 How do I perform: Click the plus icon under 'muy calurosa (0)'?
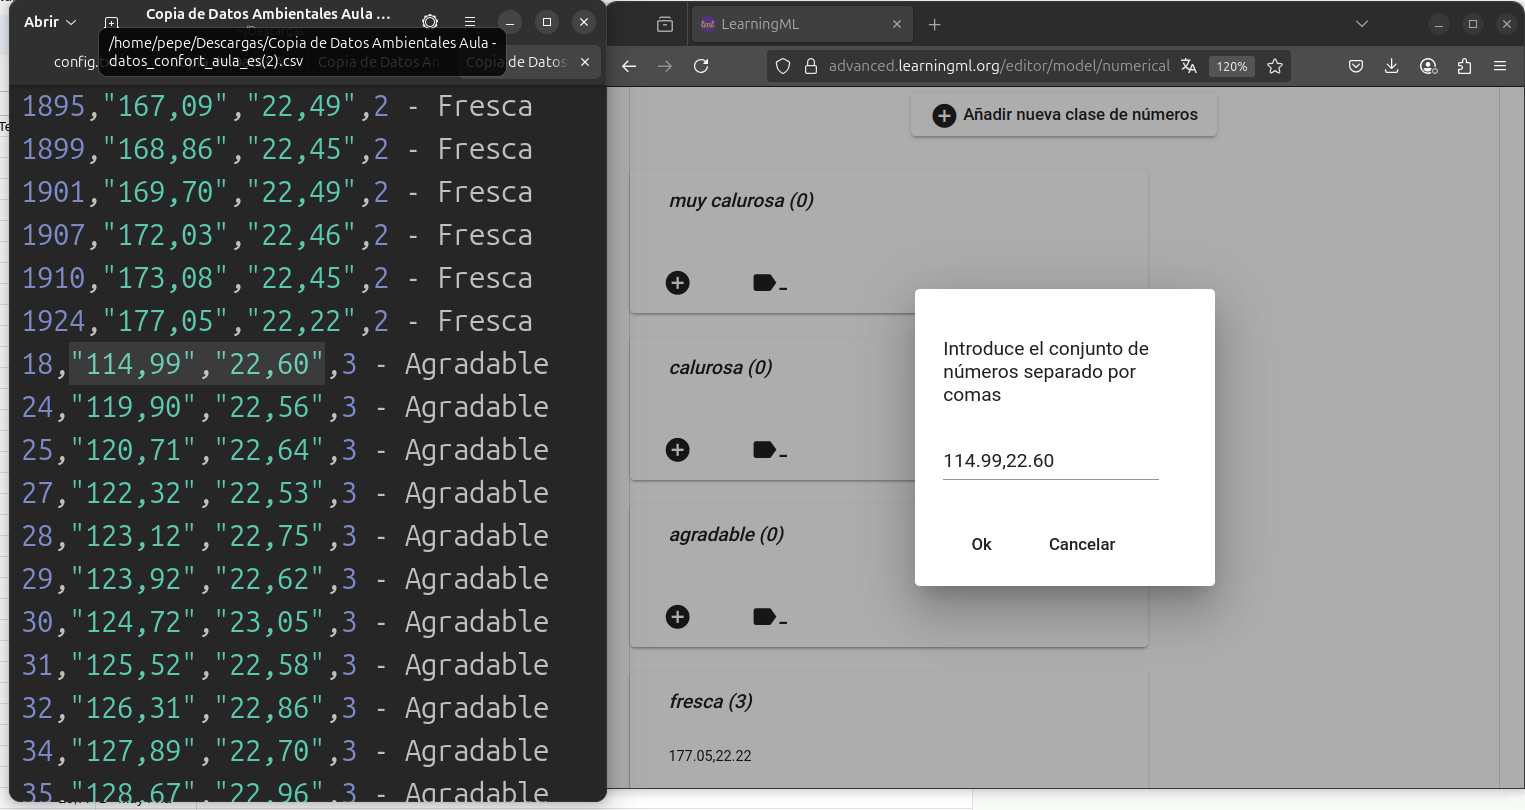(x=678, y=283)
